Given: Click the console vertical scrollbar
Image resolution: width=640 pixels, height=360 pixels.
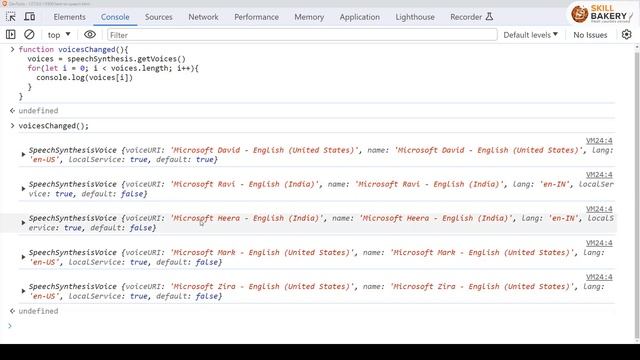Looking at the screenshot, I should point(637,194).
